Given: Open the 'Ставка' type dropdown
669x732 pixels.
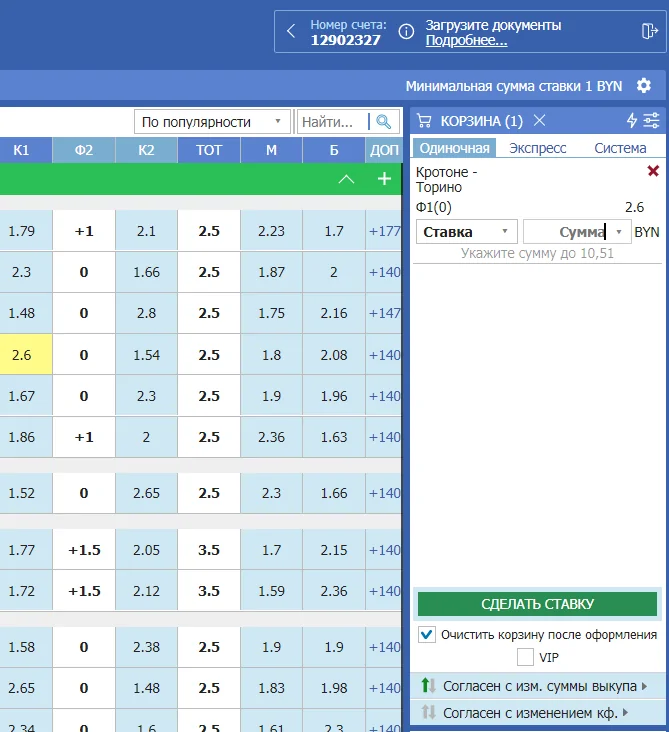Looking at the screenshot, I should click(x=466, y=232).
